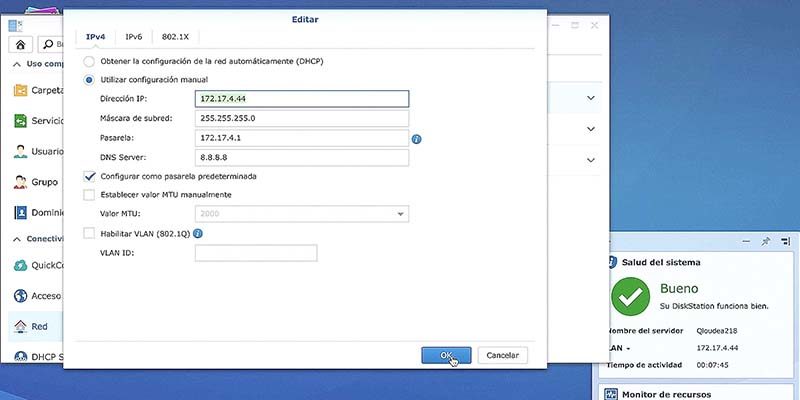Open the Grupo icon in sidebar
Image resolution: width=800 pixels, height=400 pixels.
tap(20, 182)
